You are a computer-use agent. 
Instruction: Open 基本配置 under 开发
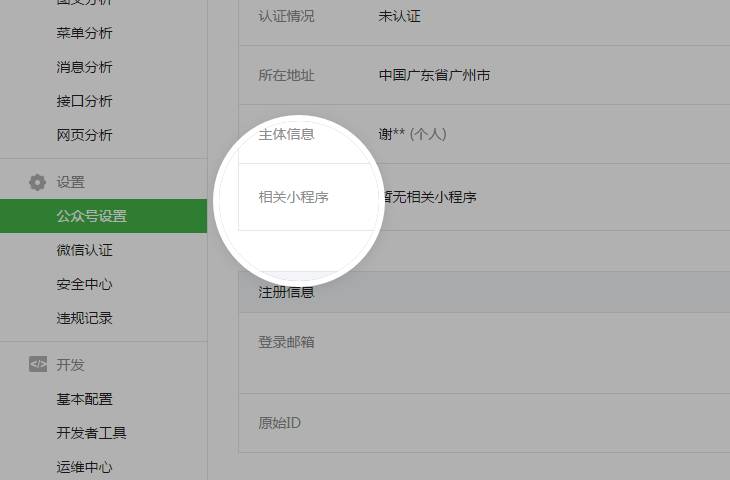coord(84,399)
